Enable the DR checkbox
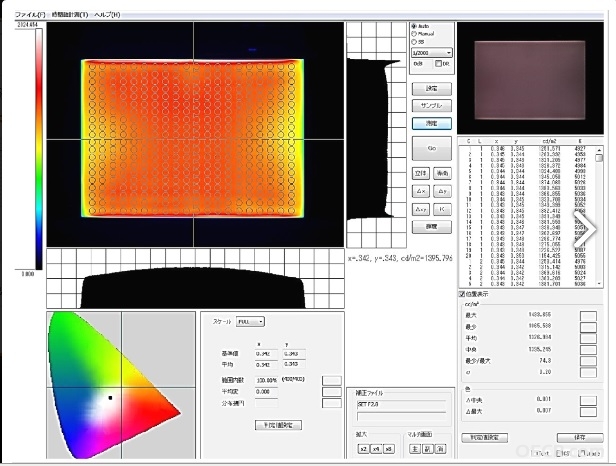Screen dimensions: 616x466 coord(438,63)
